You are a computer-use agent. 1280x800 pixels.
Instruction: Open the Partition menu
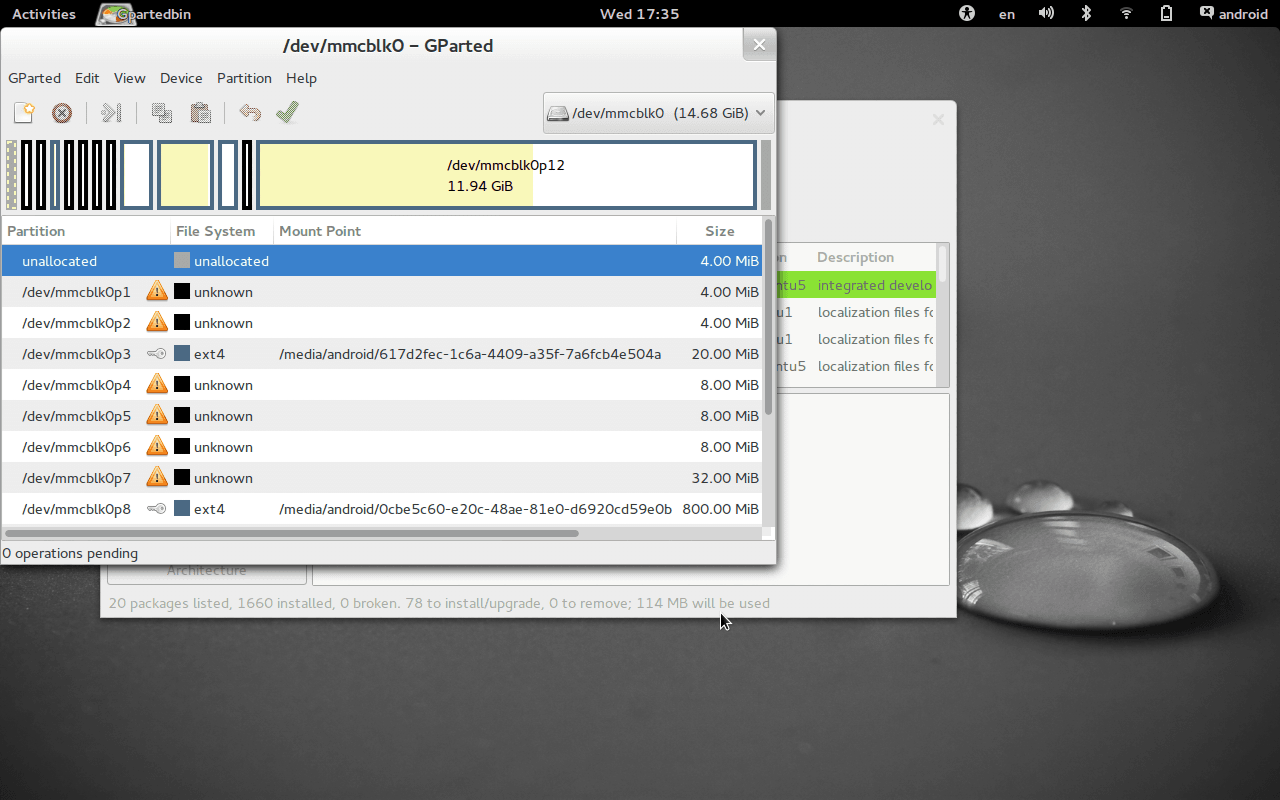tap(244, 78)
